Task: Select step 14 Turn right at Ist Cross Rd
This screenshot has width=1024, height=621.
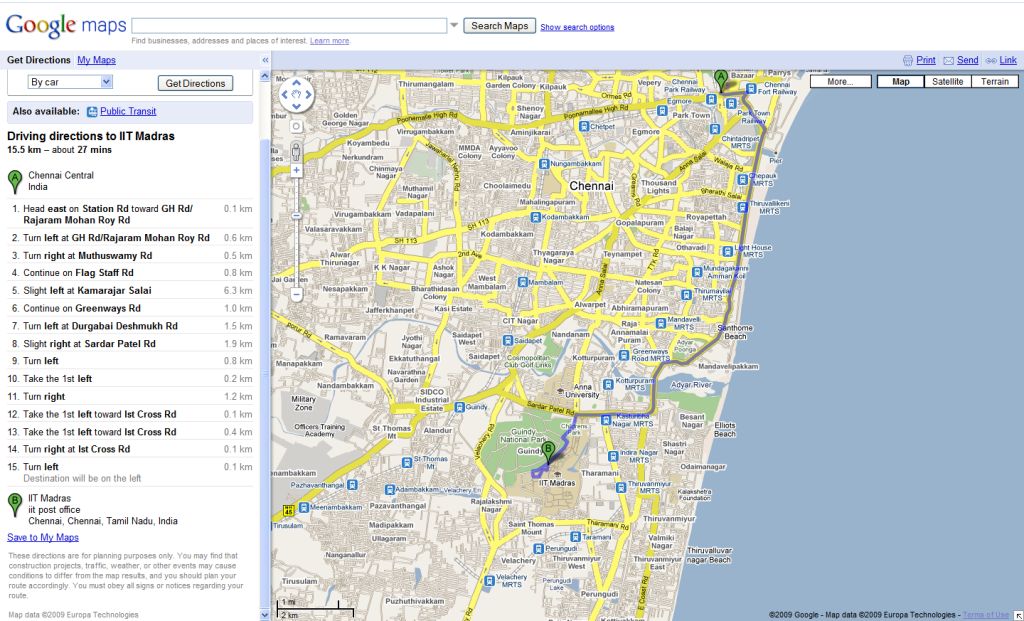Action: click(129, 449)
